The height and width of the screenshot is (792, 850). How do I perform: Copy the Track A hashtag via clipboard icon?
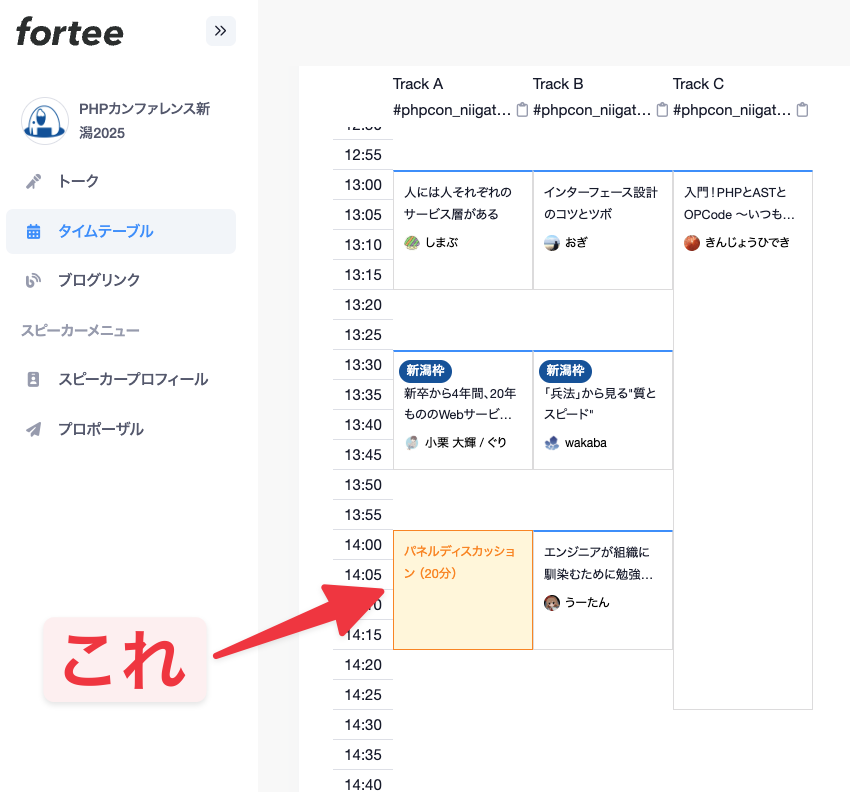click(x=522, y=110)
